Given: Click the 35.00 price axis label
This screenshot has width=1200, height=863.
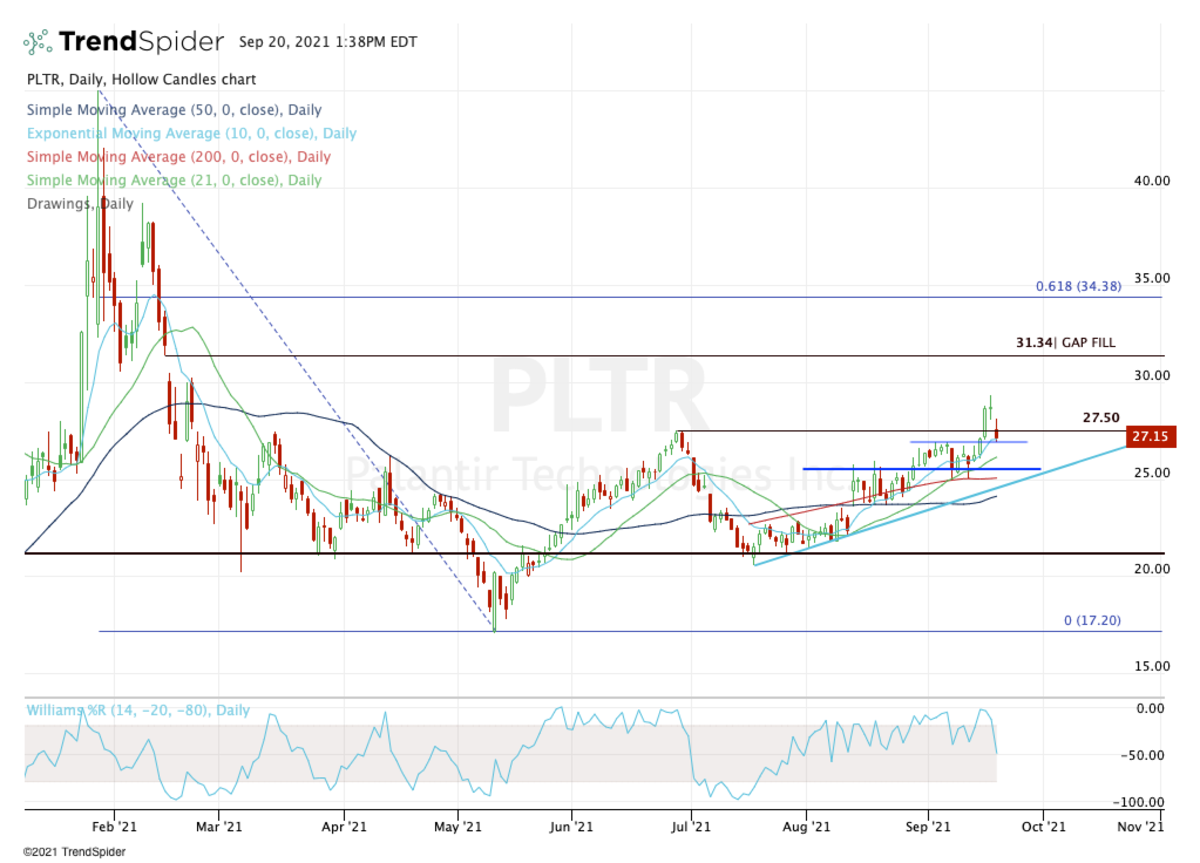Looking at the screenshot, I should 1152,278.
